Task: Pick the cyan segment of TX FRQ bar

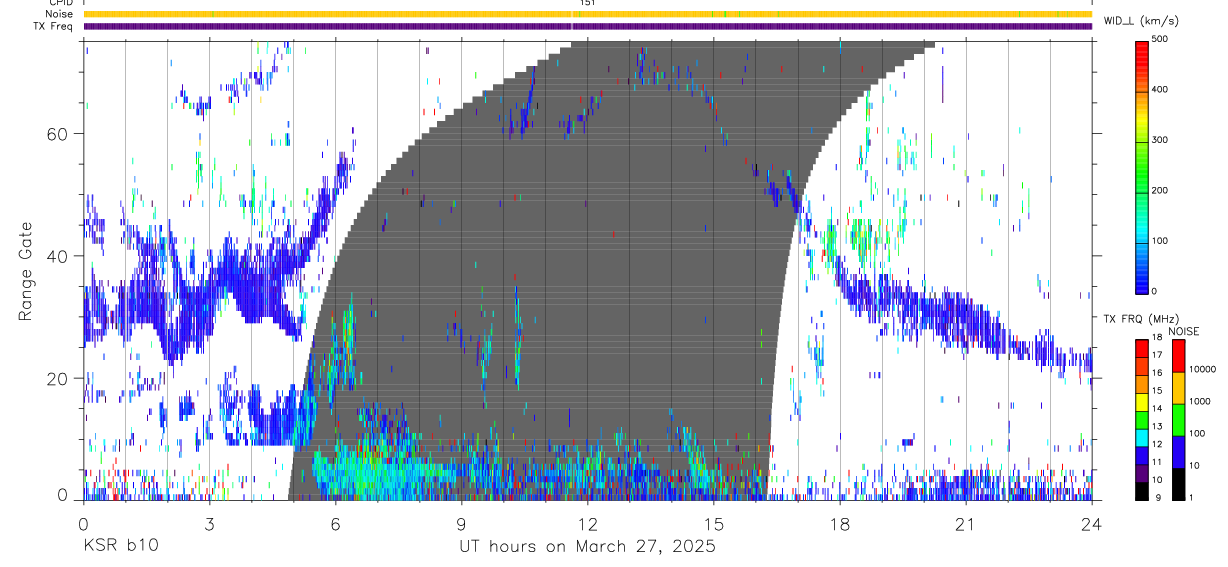Action: pyautogui.click(x=1142, y=437)
